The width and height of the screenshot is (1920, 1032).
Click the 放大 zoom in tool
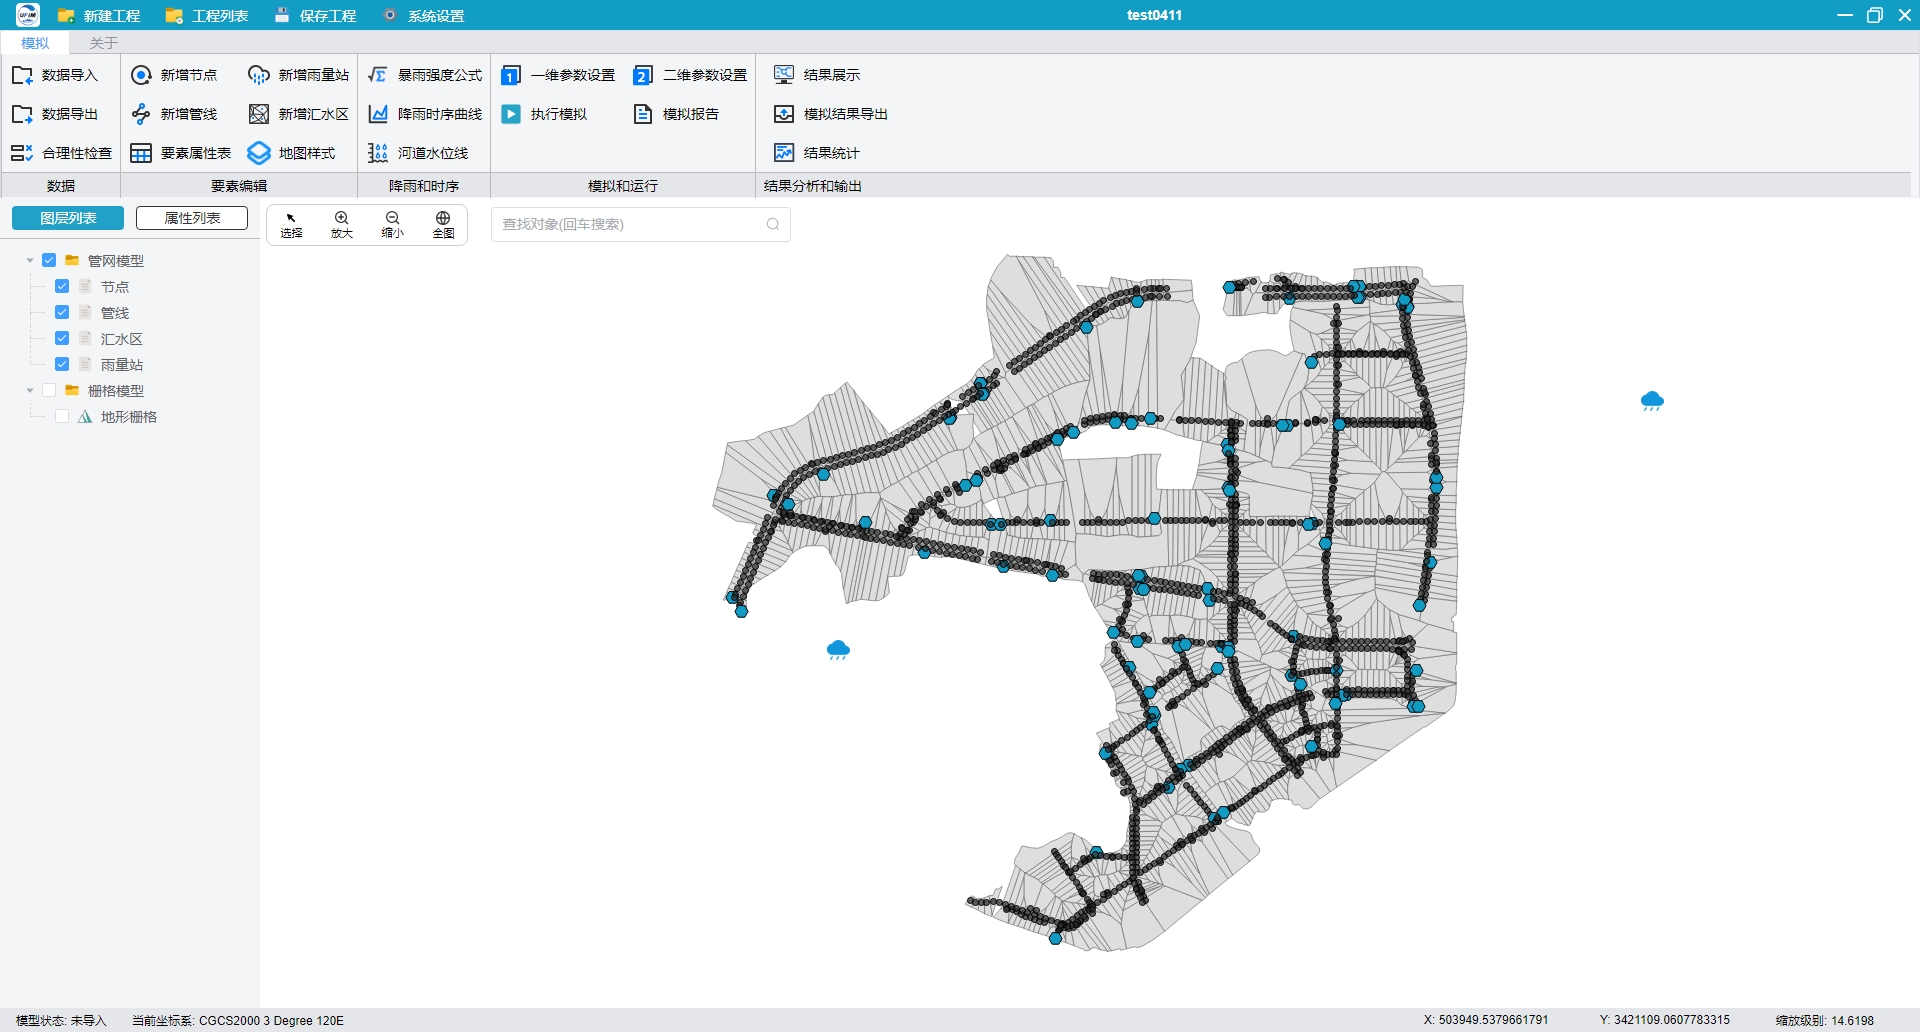[x=342, y=224]
